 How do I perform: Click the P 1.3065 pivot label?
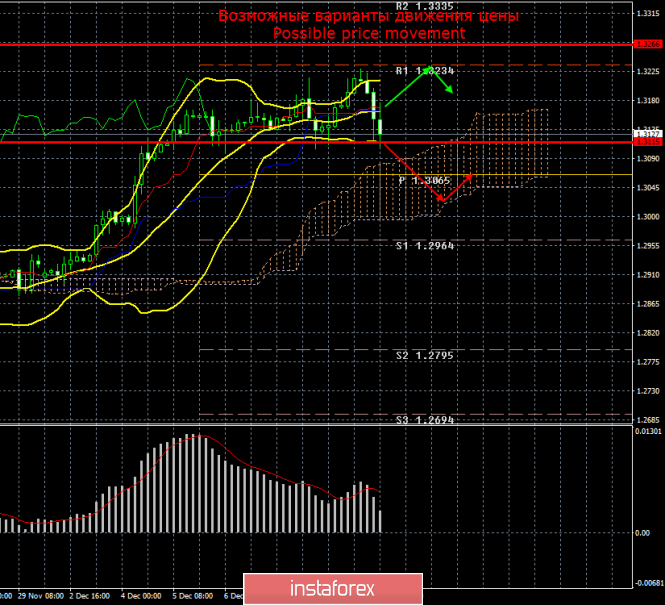[x=426, y=181]
